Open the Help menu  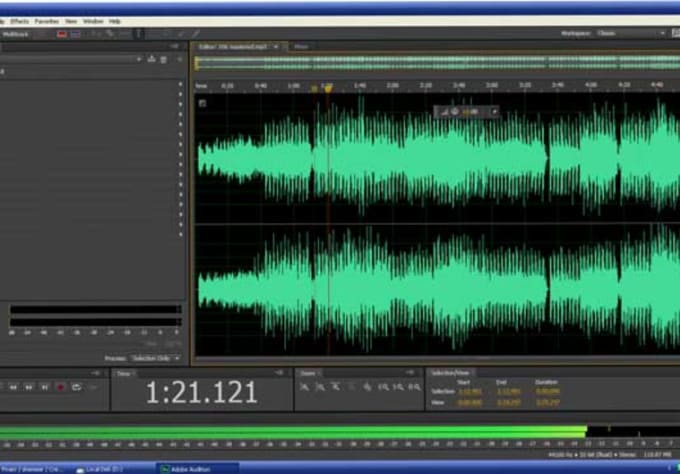tap(115, 21)
